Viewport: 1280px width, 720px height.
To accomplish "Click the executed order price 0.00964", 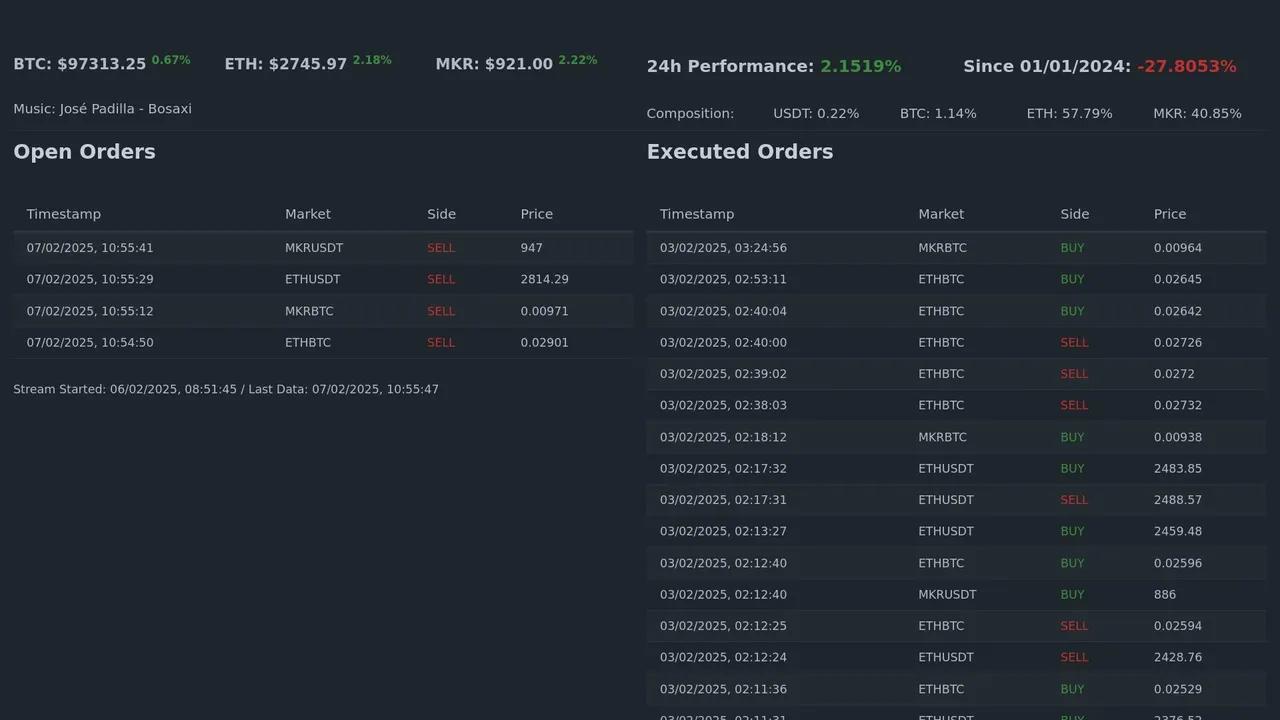I will [1178, 248].
